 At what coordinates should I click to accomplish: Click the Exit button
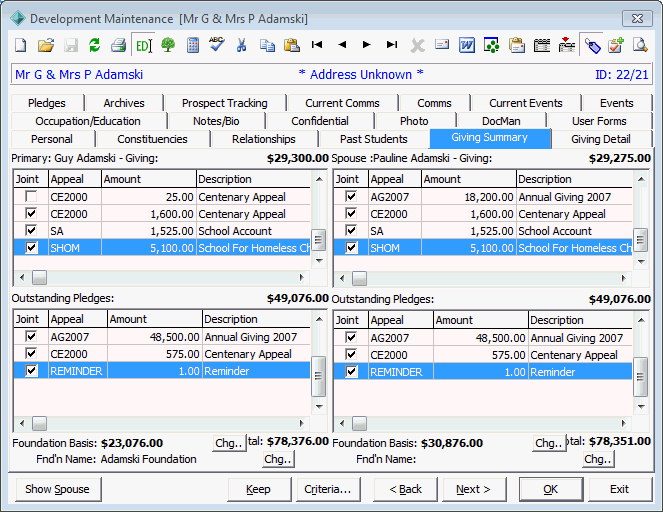[619, 489]
